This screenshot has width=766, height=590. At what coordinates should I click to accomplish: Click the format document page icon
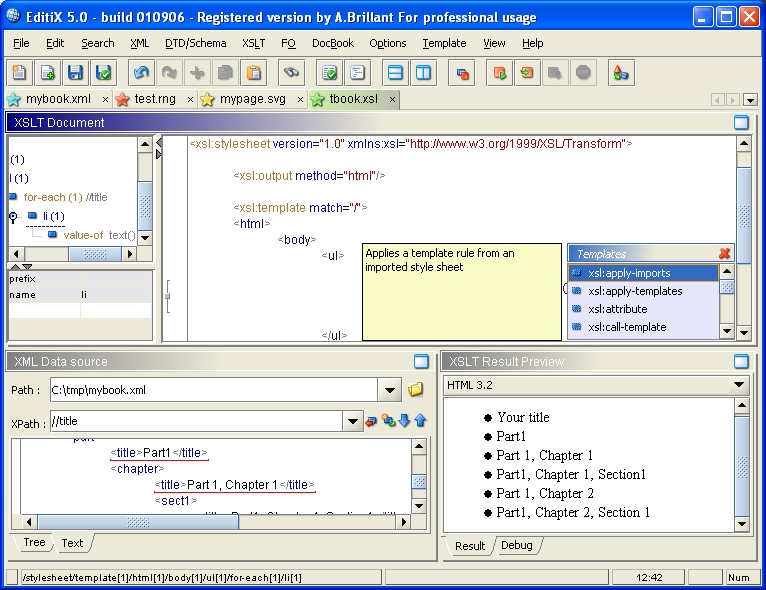coord(358,73)
